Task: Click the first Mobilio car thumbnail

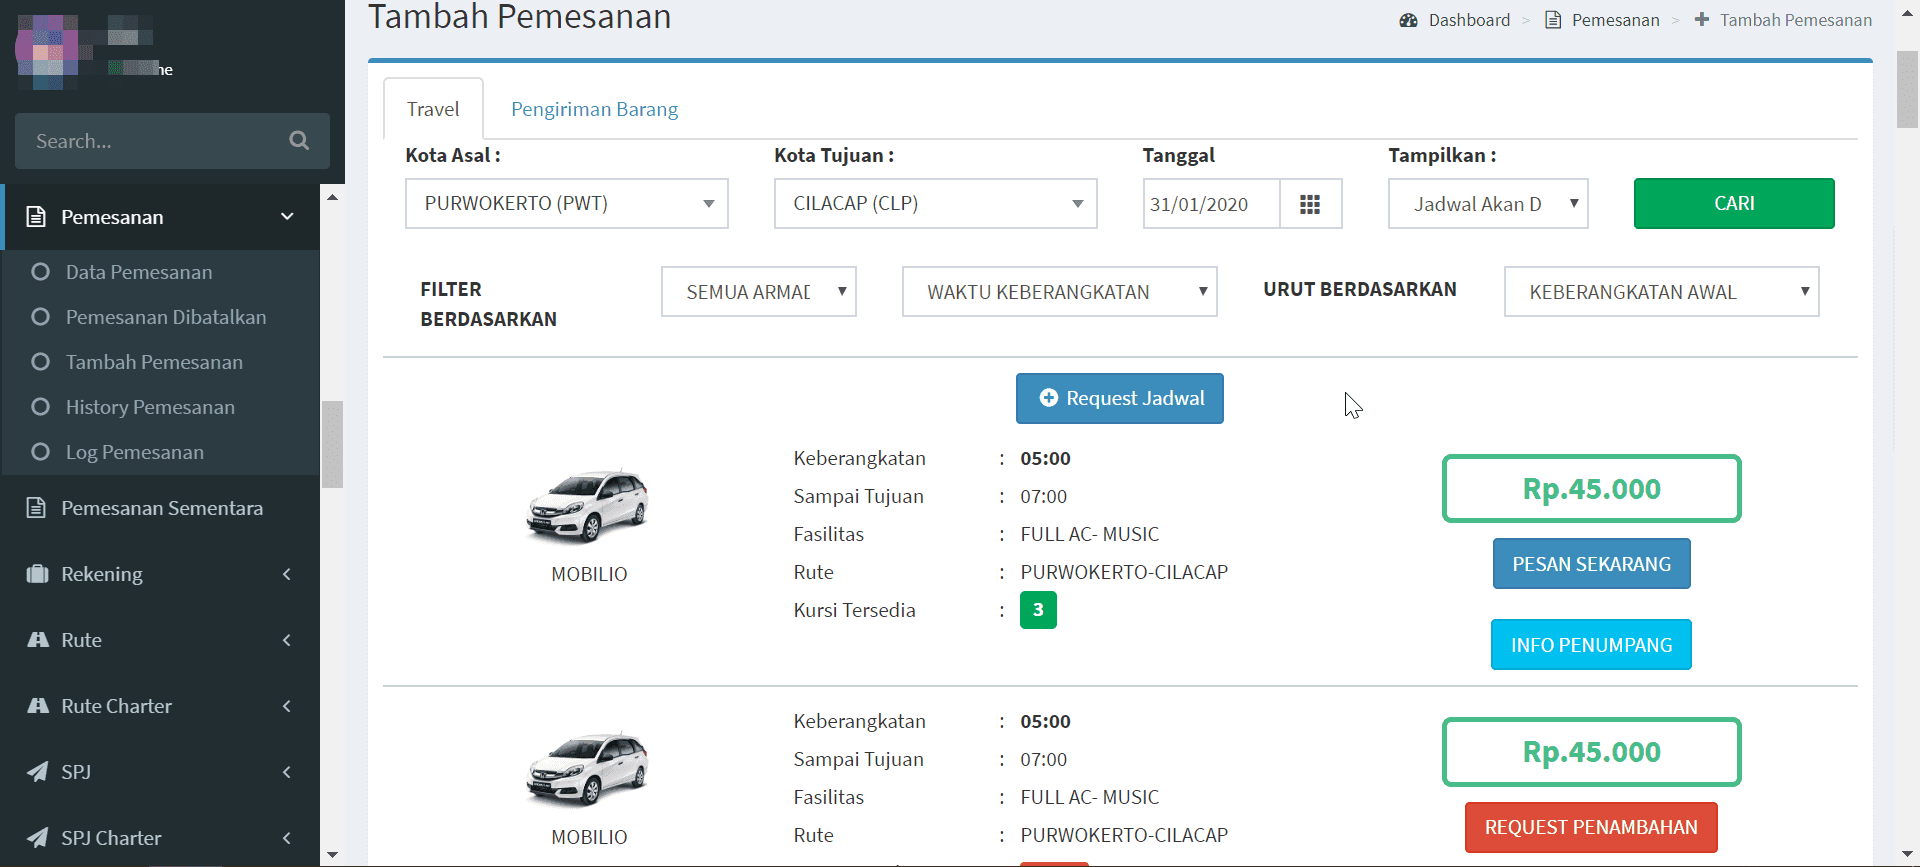Action: coord(588,506)
